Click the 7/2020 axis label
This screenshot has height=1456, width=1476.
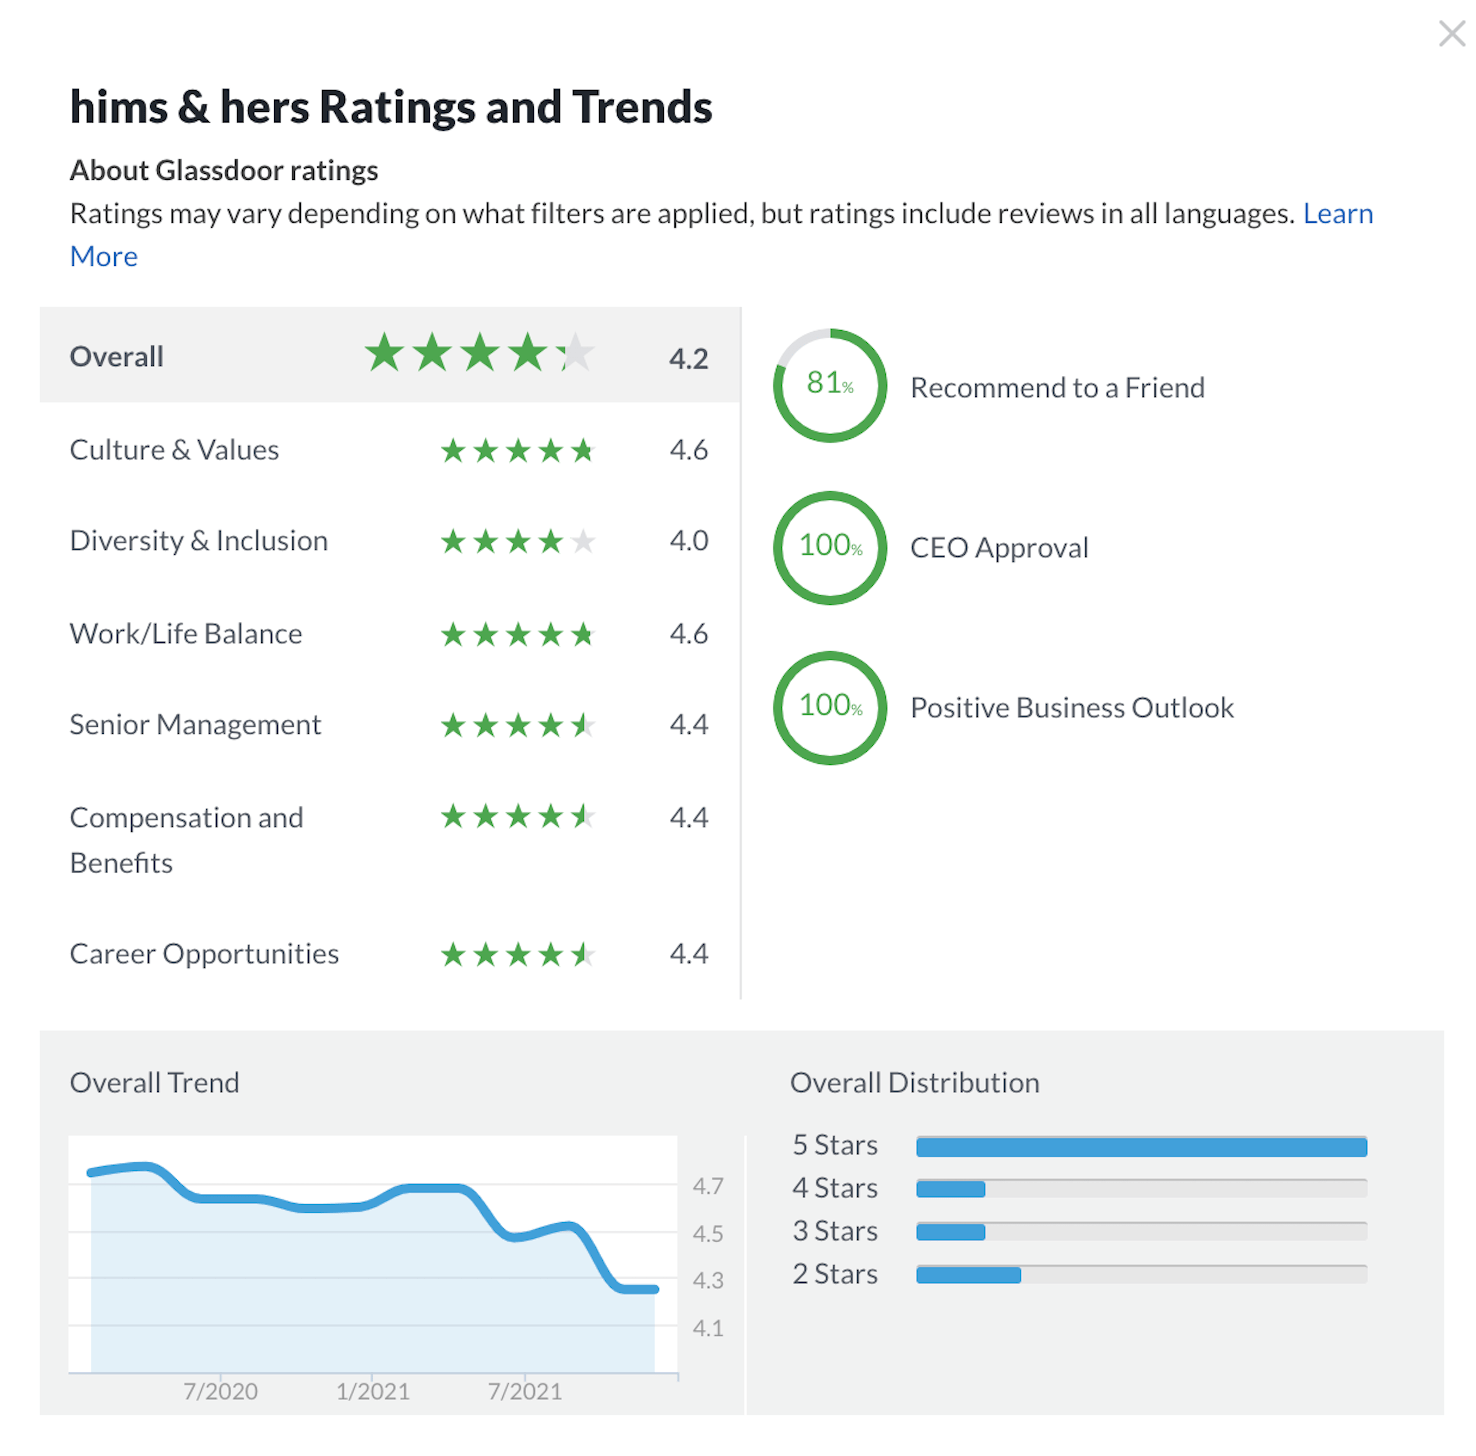[x=220, y=1391]
